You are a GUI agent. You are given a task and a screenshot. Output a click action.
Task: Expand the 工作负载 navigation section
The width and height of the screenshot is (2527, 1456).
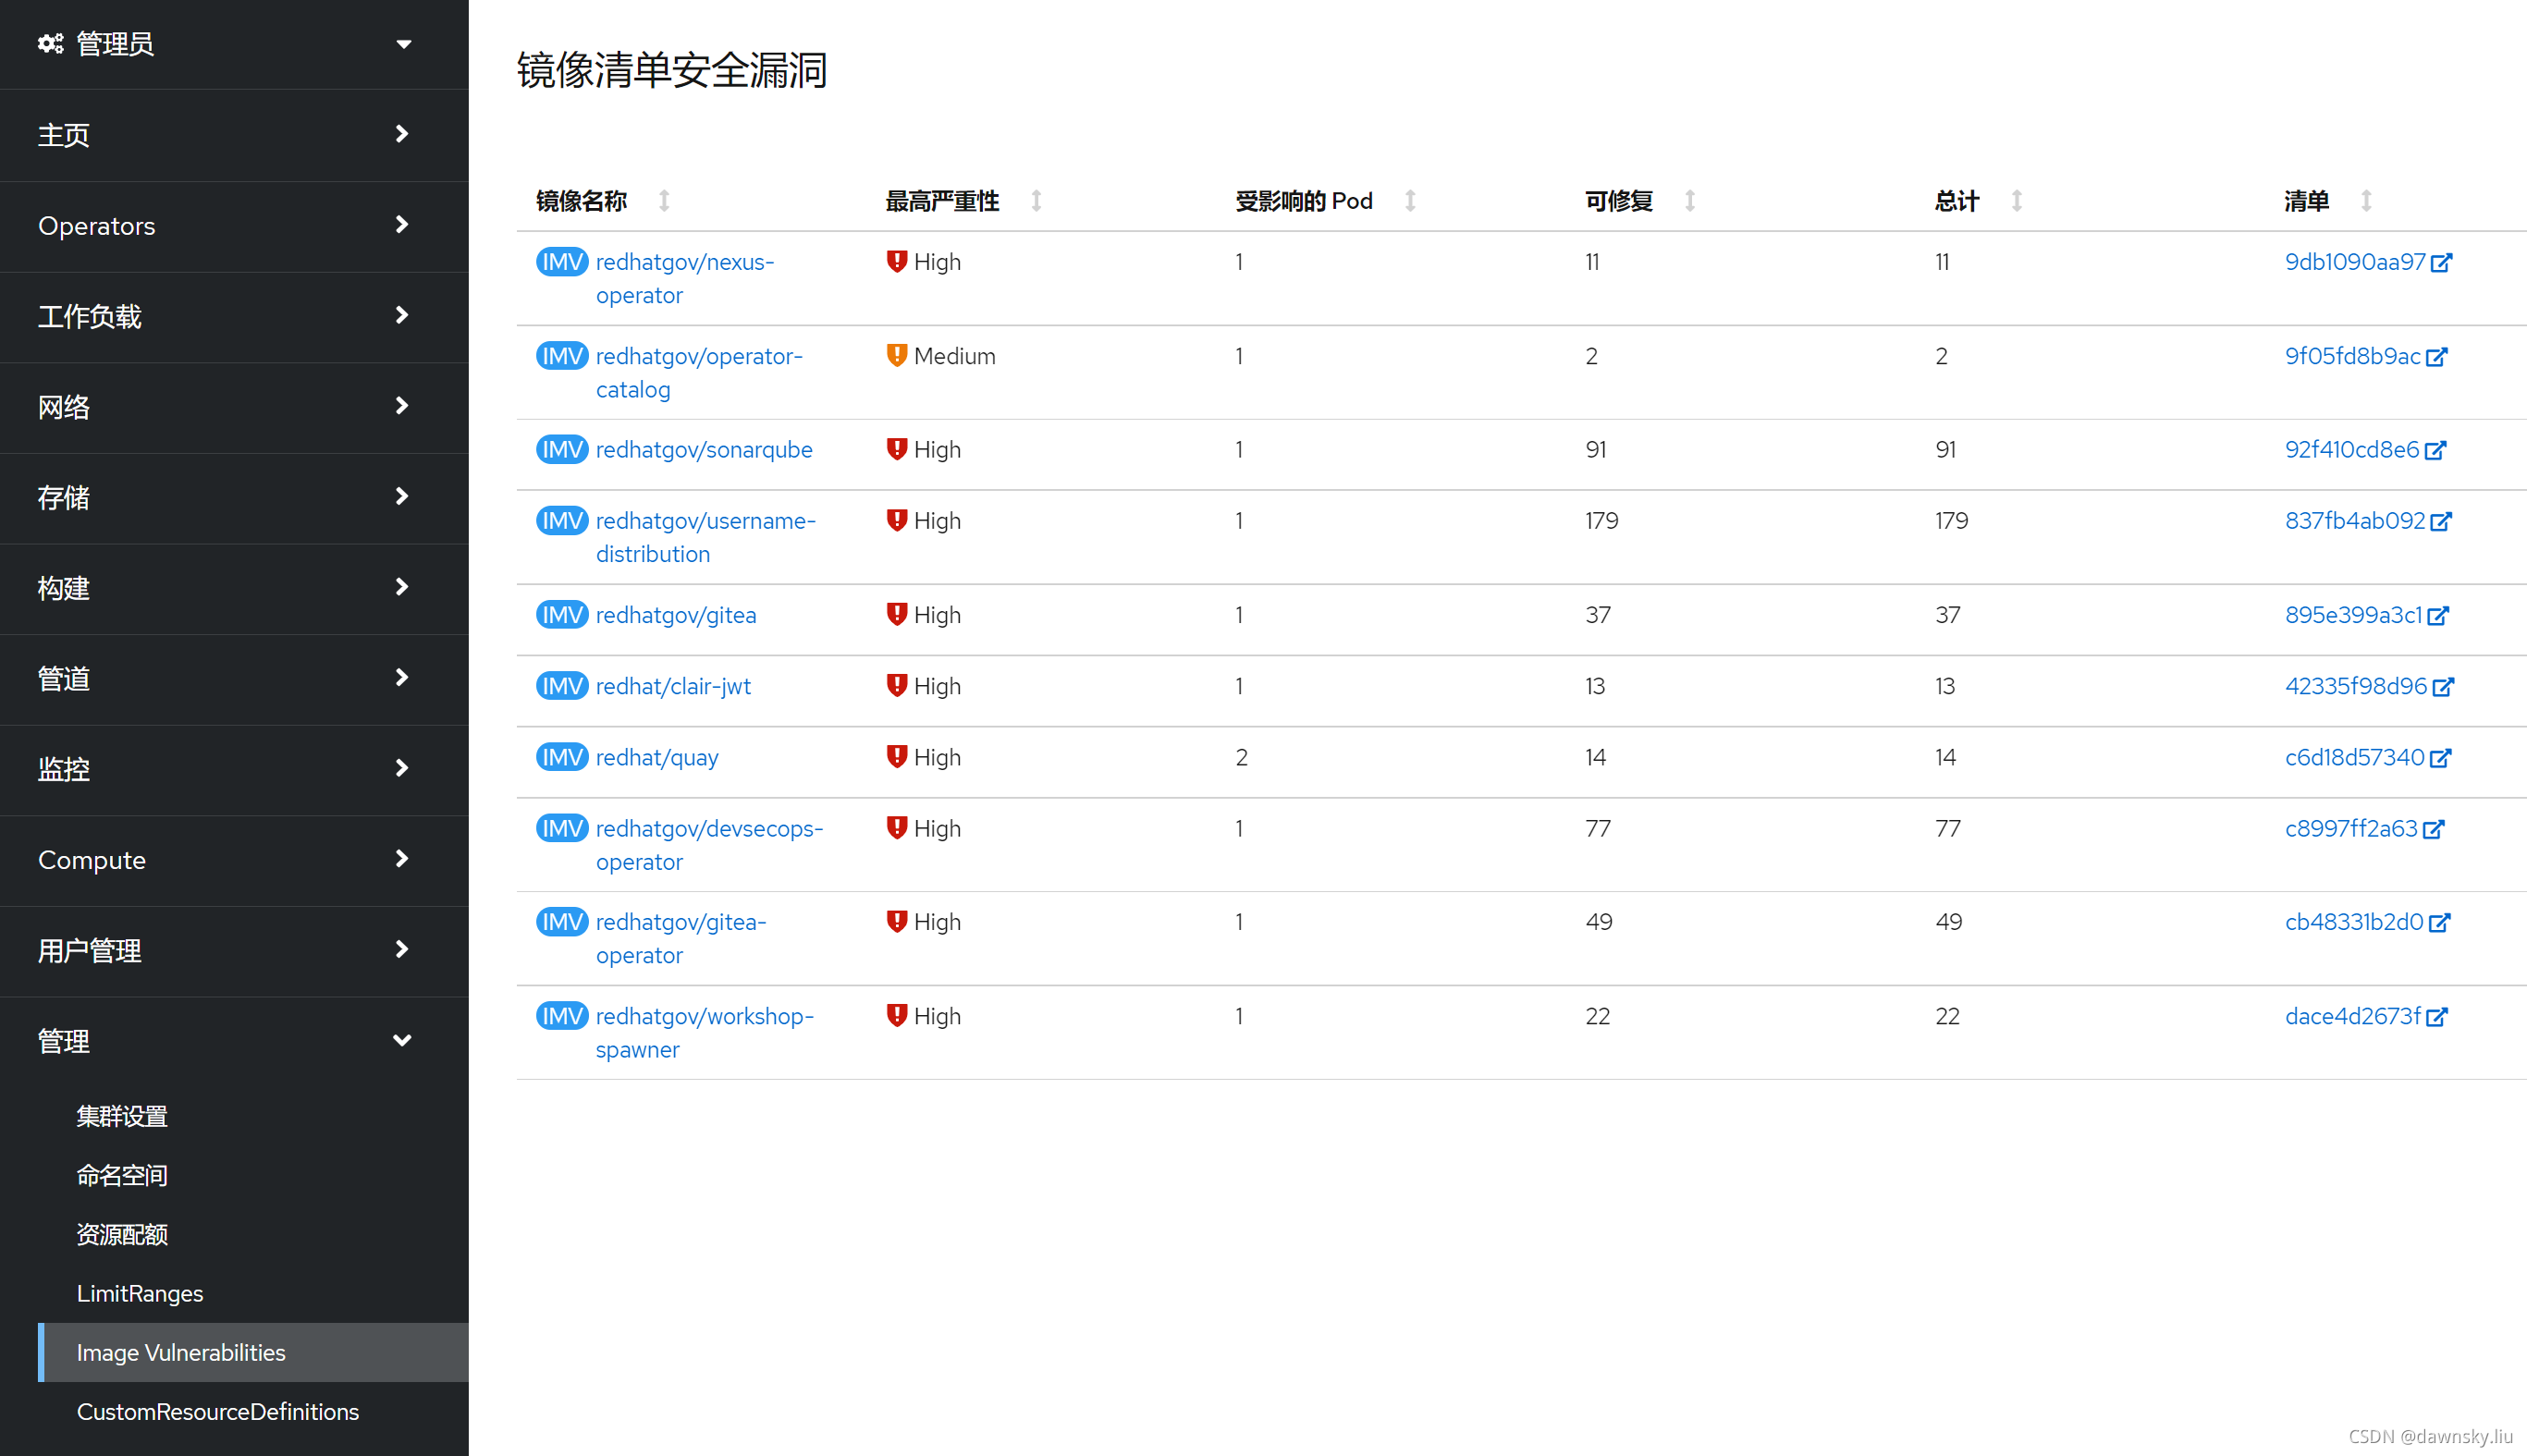(x=234, y=316)
